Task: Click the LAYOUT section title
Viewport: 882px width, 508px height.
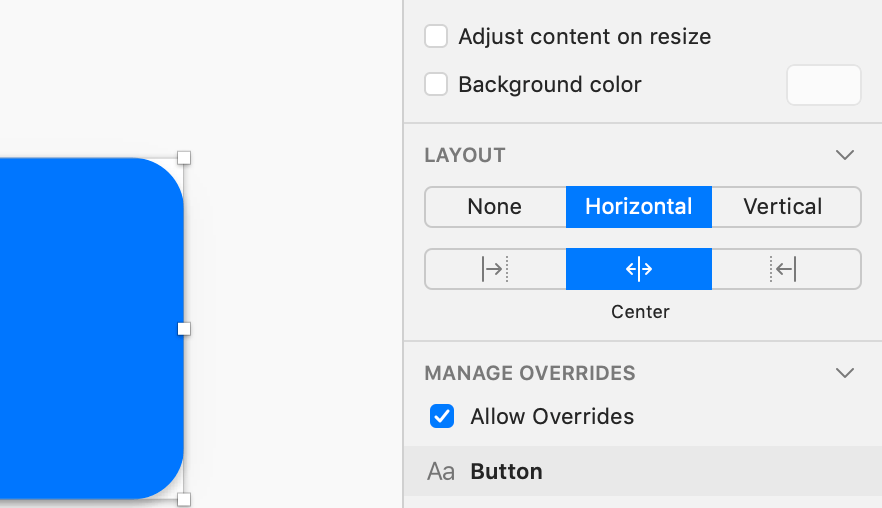Action: [x=465, y=155]
